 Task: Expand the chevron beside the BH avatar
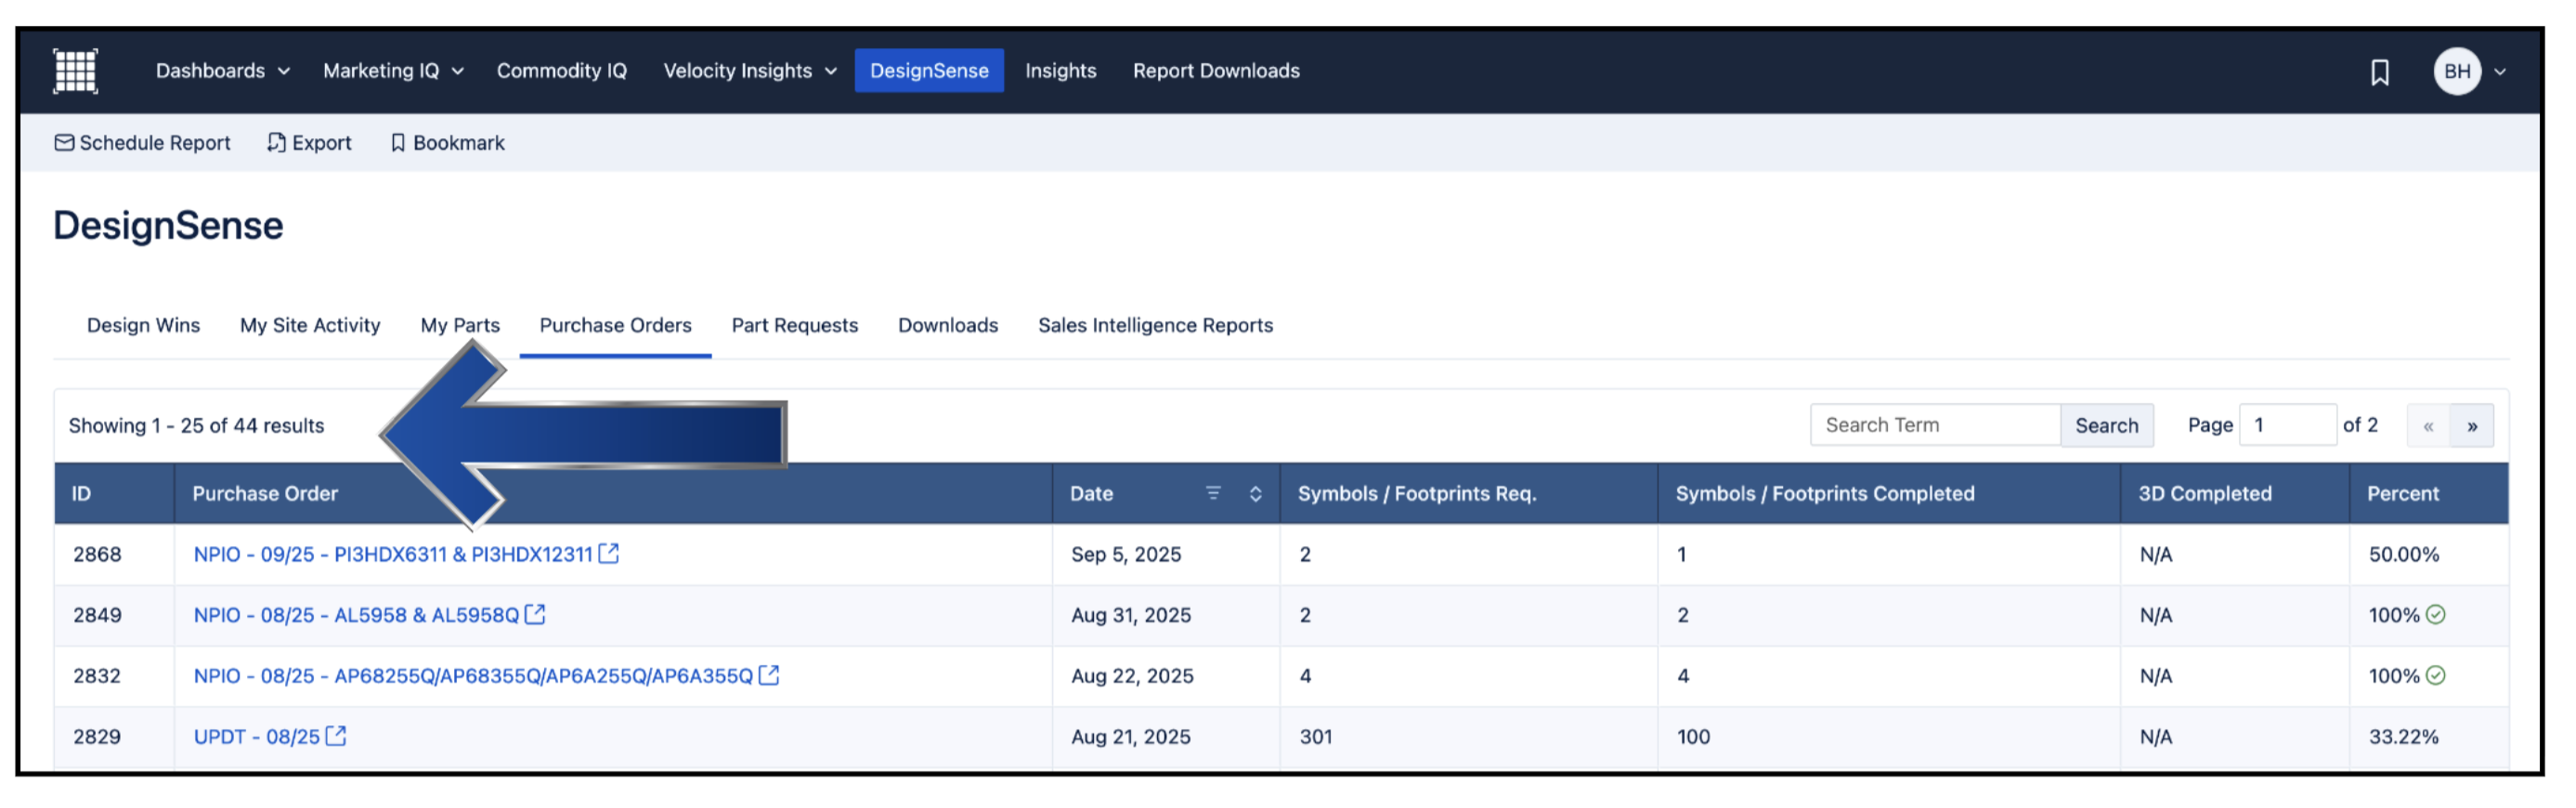point(2500,72)
